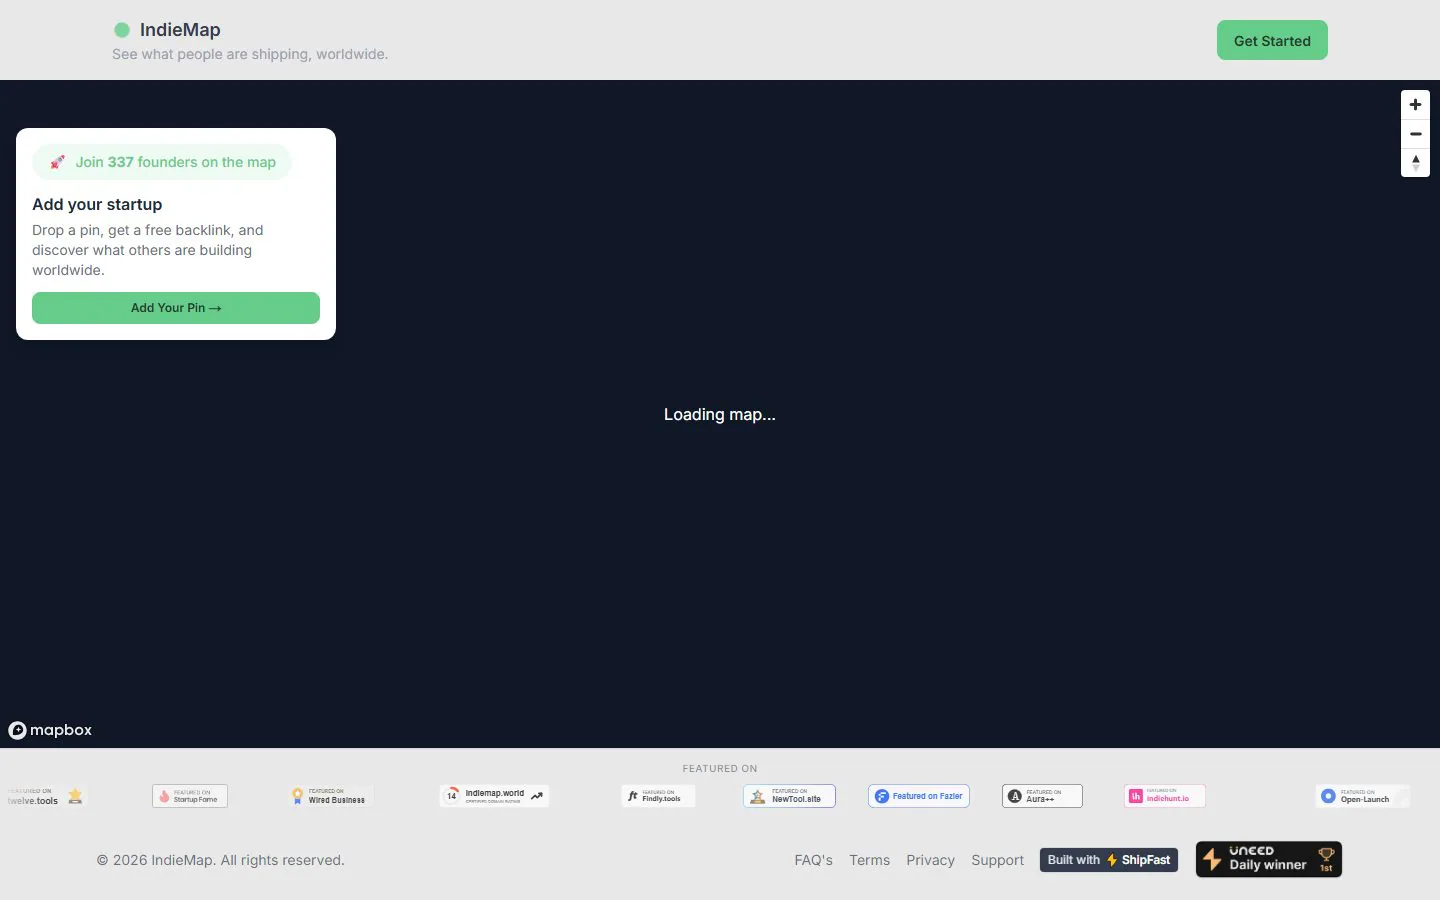Zoom in on the map

coord(1415,105)
